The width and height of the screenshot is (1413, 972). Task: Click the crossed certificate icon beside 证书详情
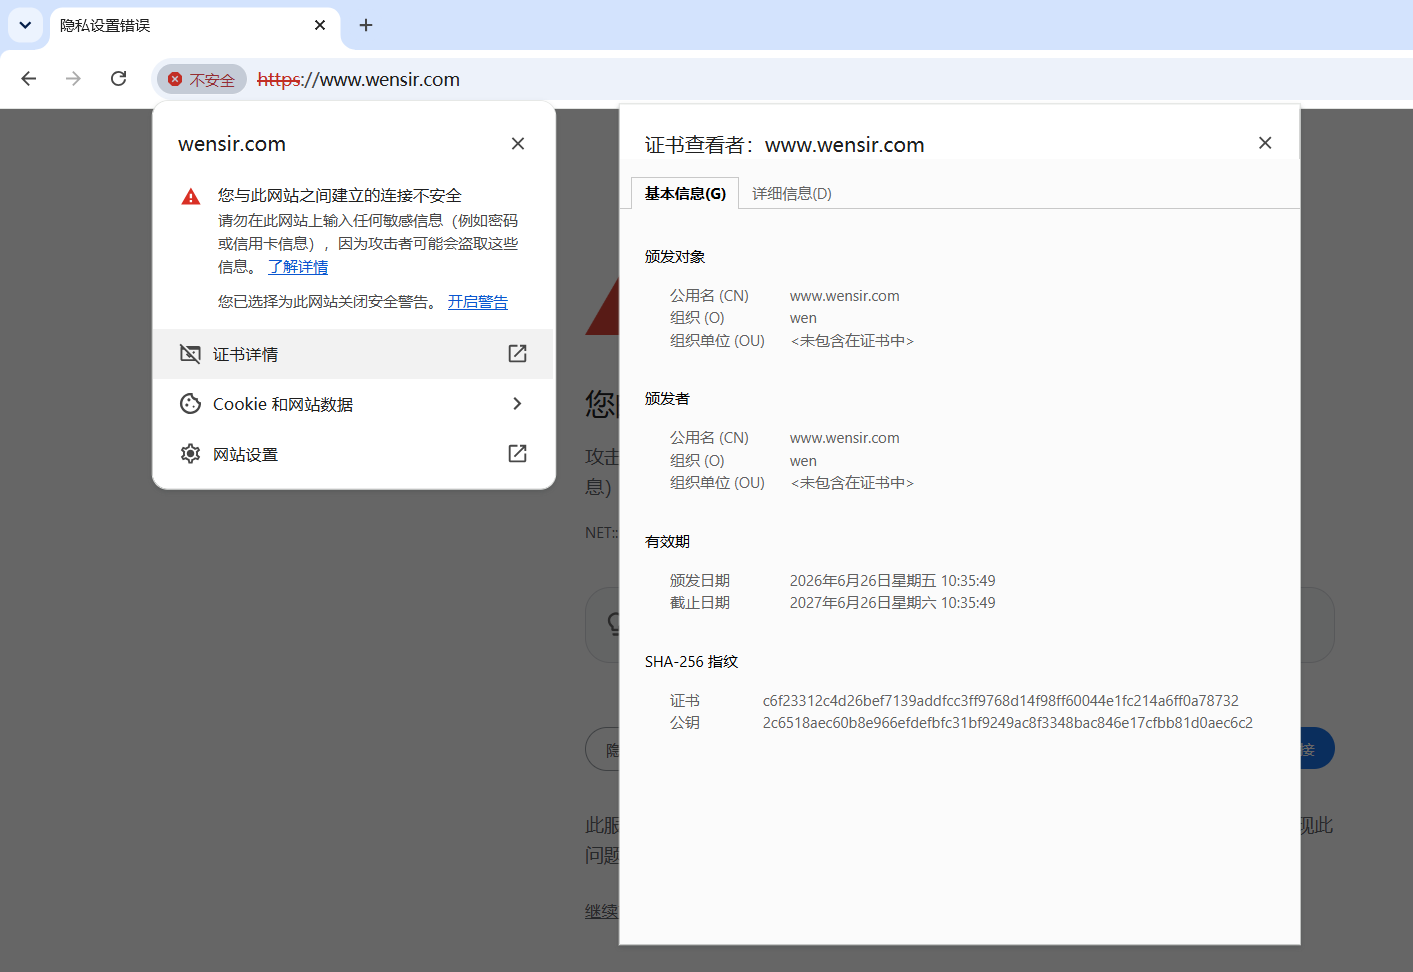pyautogui.click(x=190, y=354)
